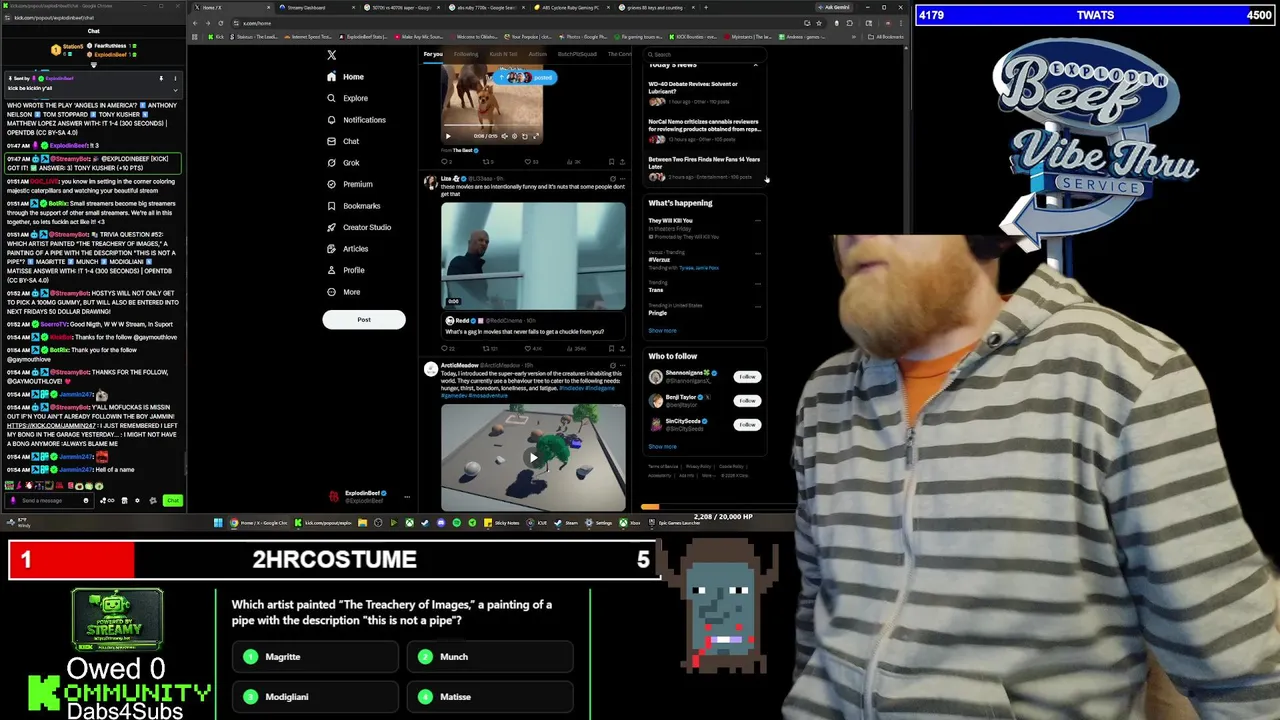The height and width of the screenshot is (720, 1280).
Task: Bookmark Liza's post about funny movies
Action: pyautogui.click(x=611, y=348)
